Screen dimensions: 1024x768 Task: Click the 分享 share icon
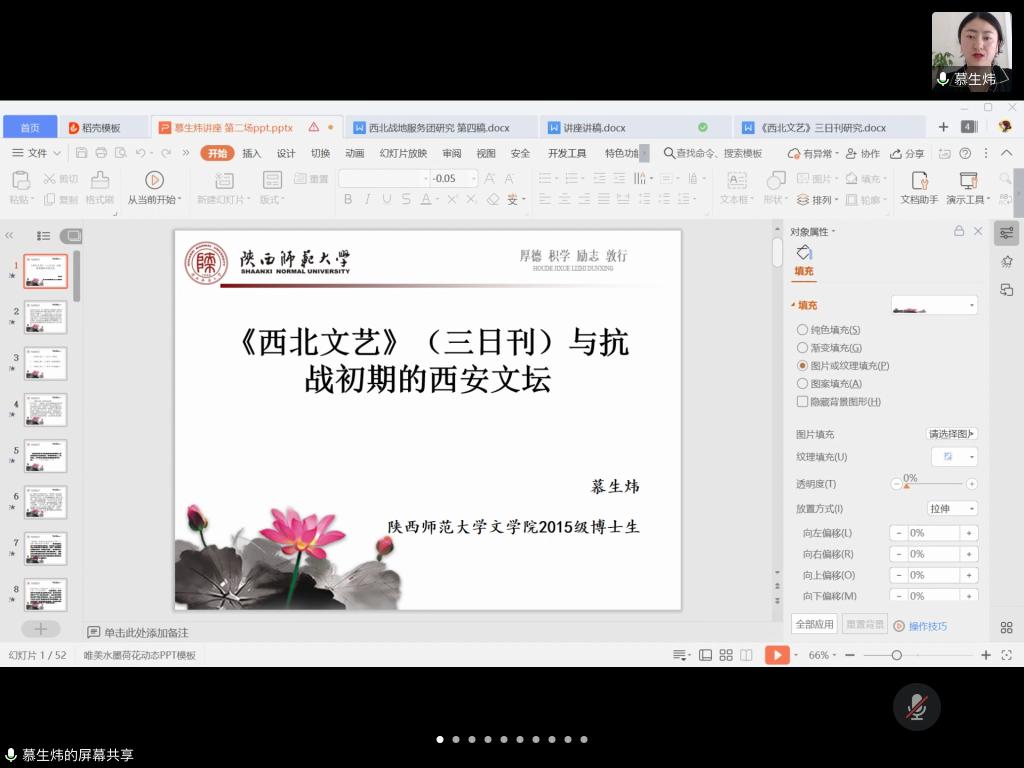[x=907, y=153]
